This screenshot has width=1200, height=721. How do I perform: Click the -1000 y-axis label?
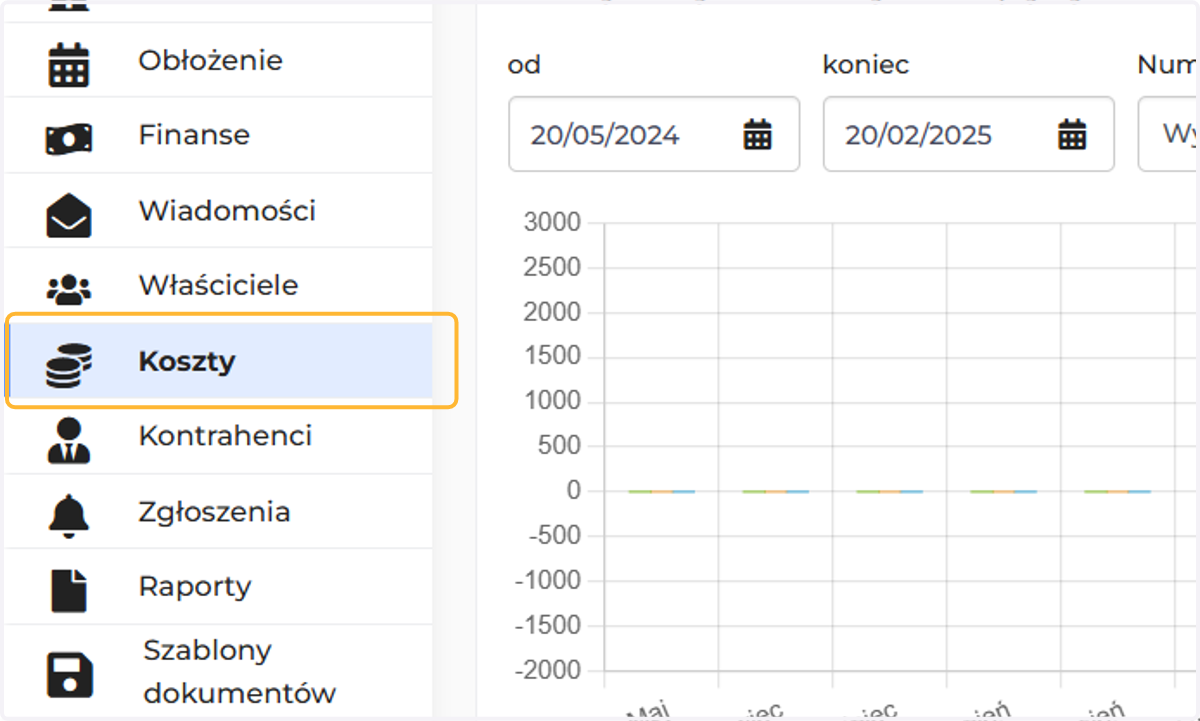coord(548,580)
